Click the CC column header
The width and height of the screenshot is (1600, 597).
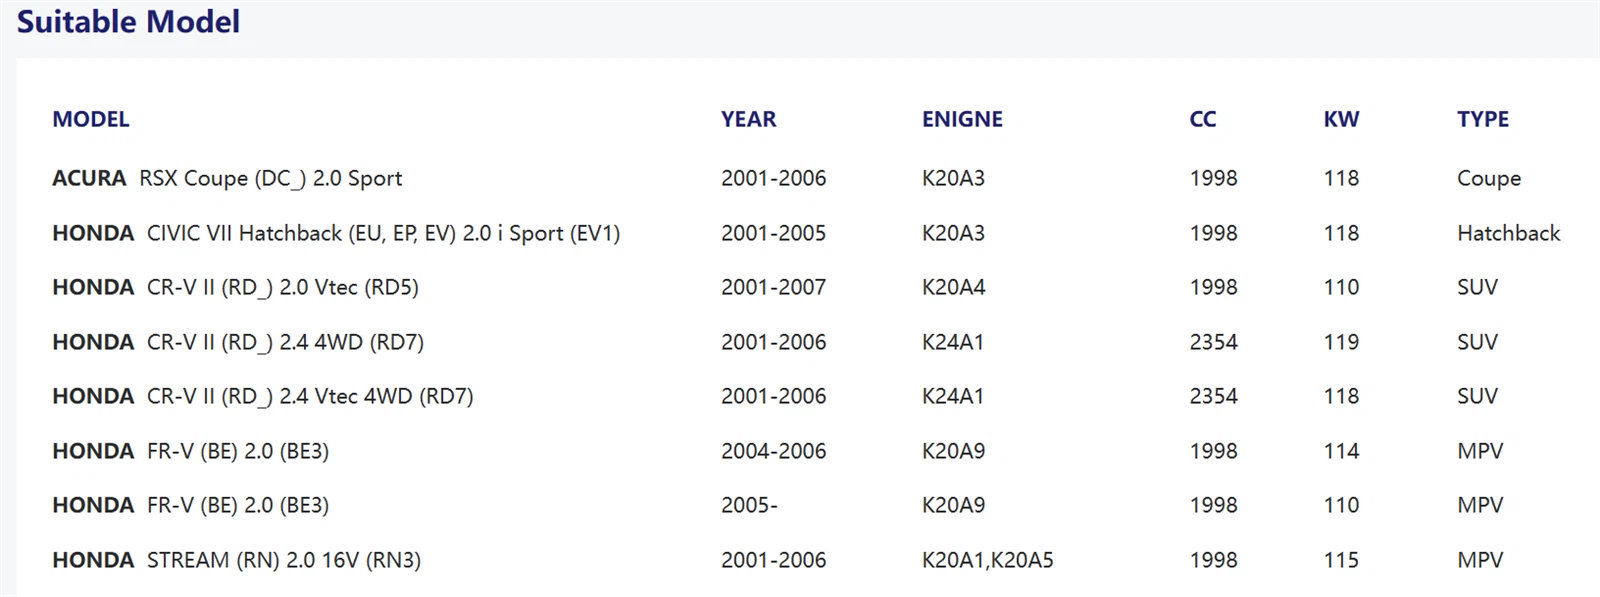1203,119
